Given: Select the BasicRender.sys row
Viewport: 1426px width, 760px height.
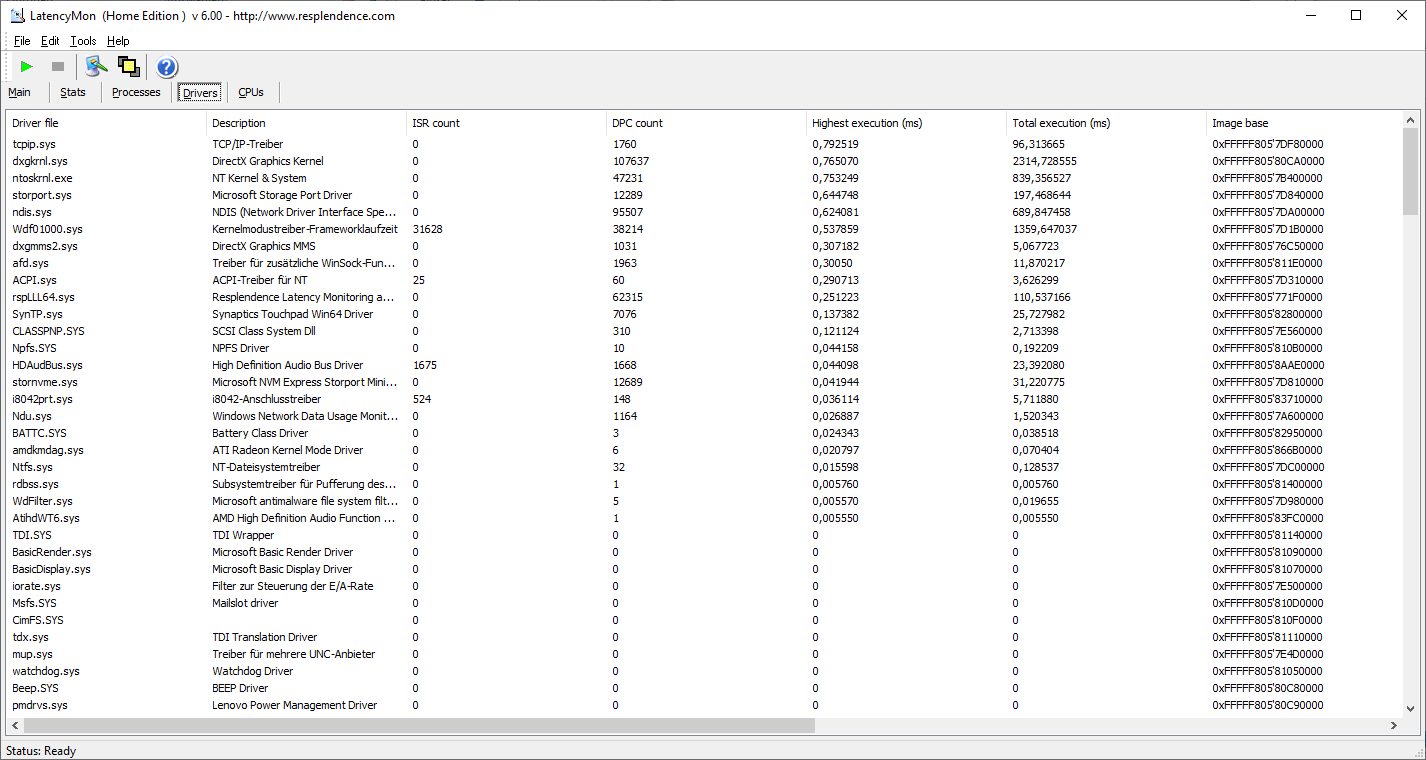Looking at the screenshot, I should coord(704,552).
